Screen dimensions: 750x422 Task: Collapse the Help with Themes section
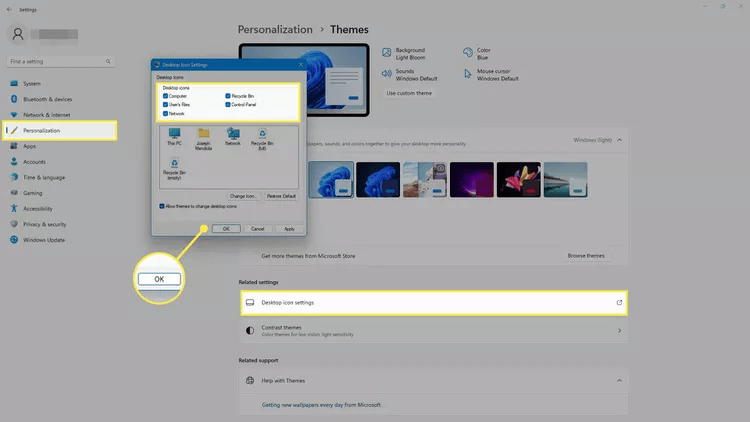[619, 381]
